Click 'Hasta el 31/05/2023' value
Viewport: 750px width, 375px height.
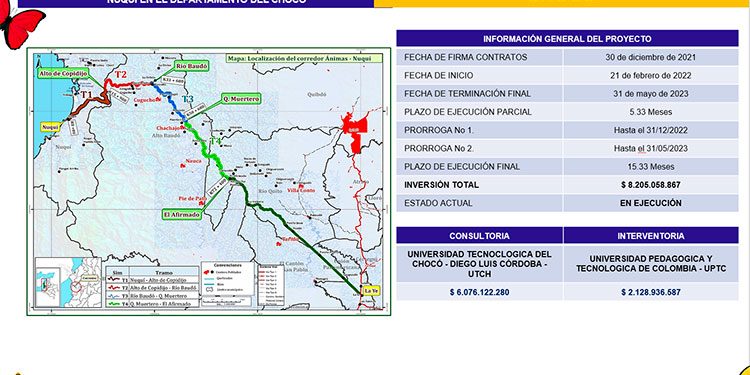pos(651,148)
